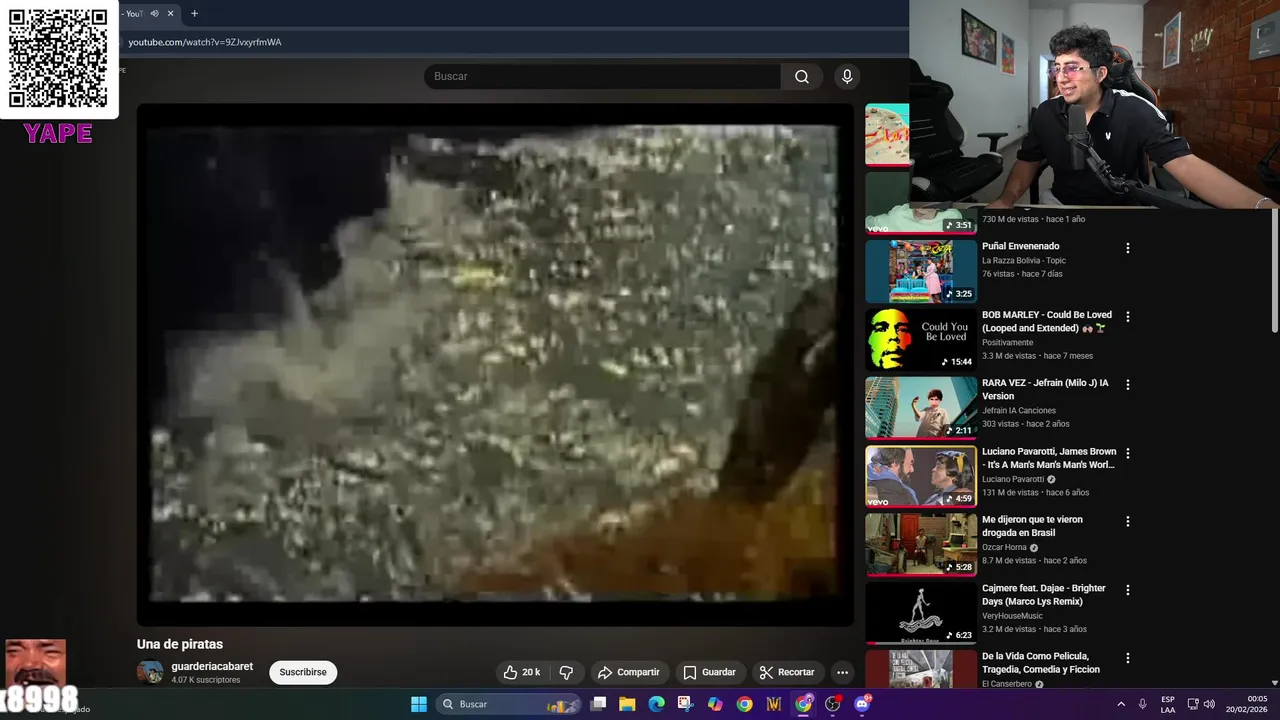
Task: Click the Ozcar Homa channel name
Action: (x=1004, y=547)
